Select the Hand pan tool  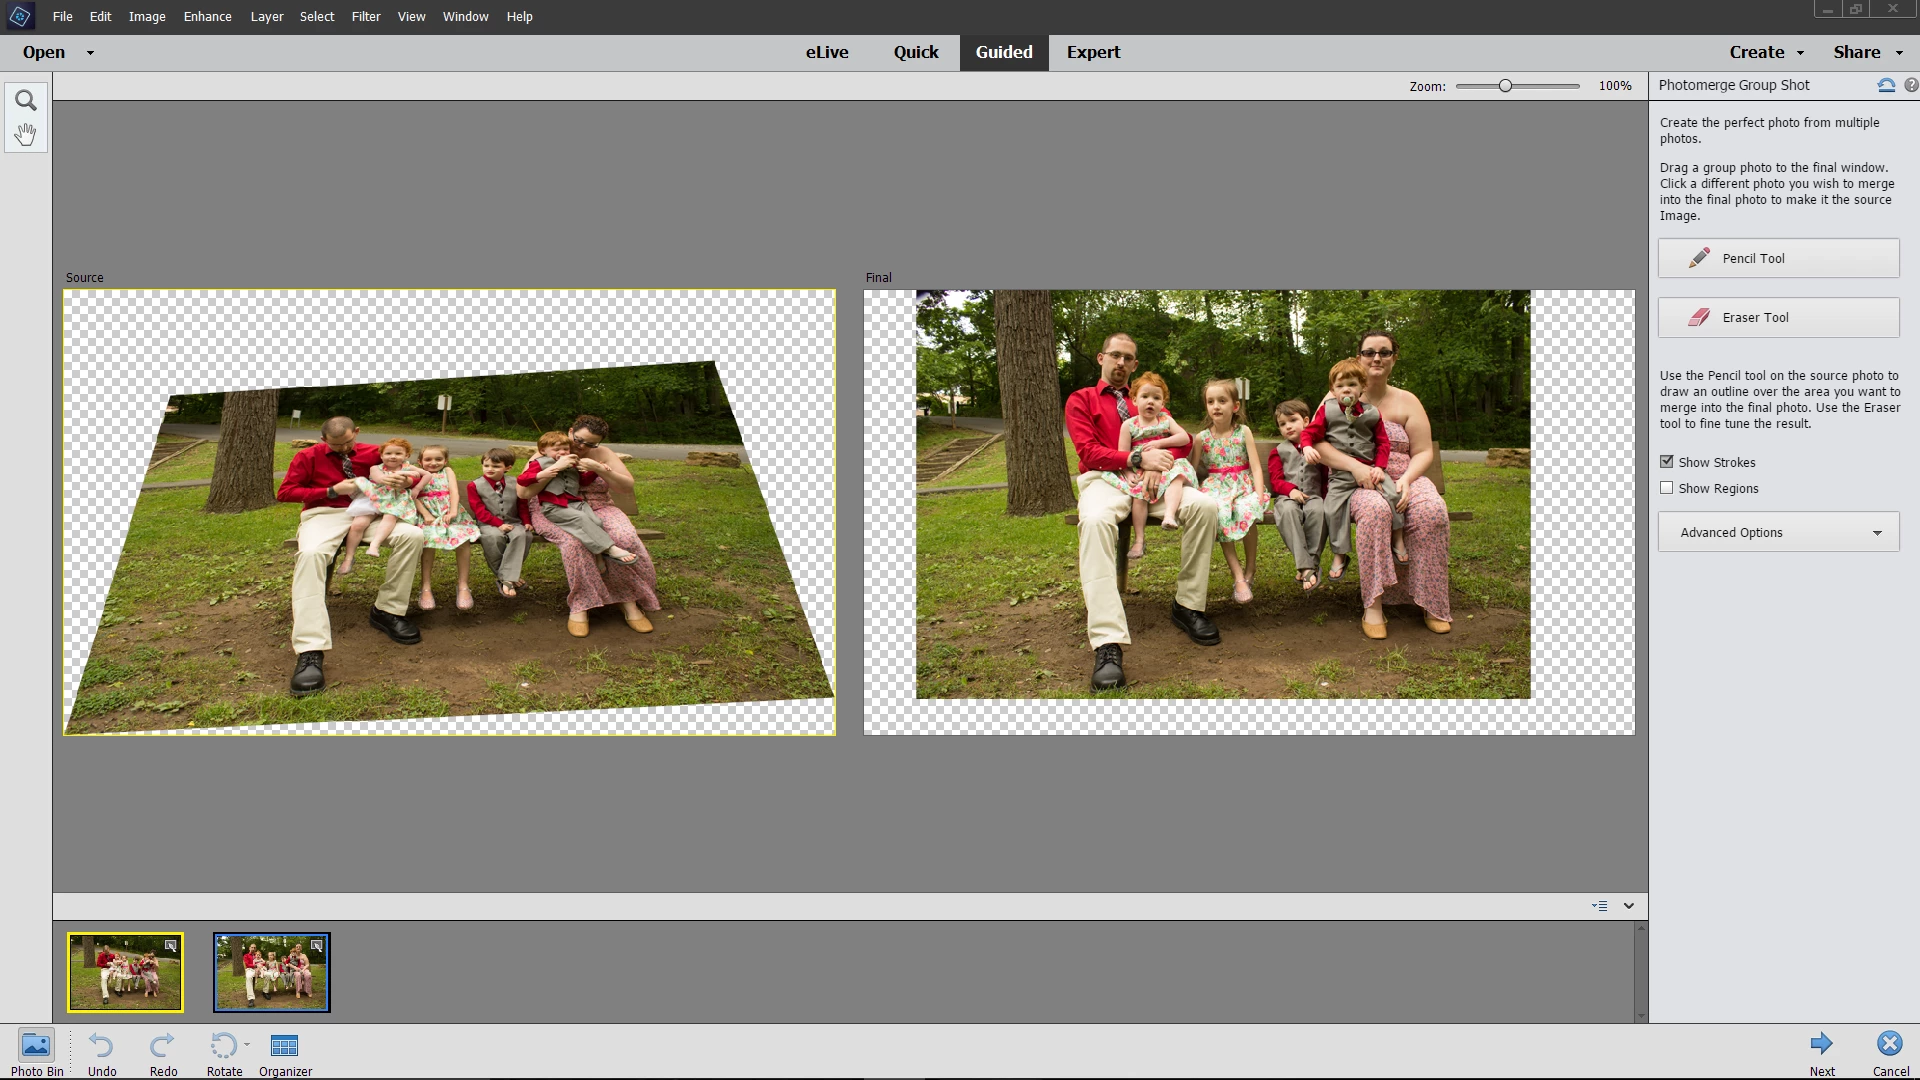pyautogui.click(x=26, y=134)
